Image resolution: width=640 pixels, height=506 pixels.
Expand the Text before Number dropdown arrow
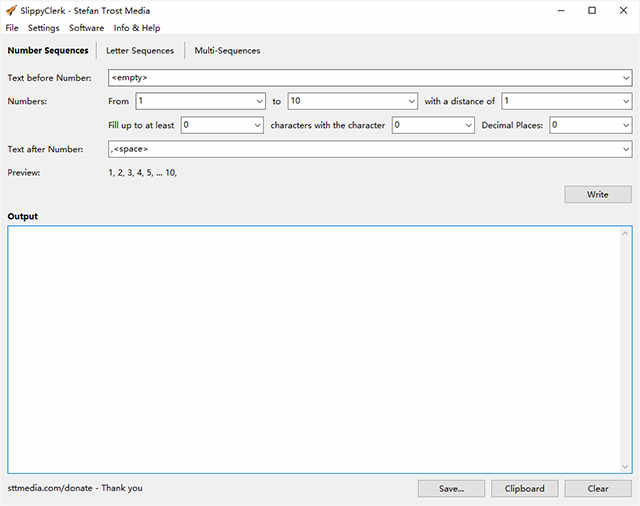point(626,78)
